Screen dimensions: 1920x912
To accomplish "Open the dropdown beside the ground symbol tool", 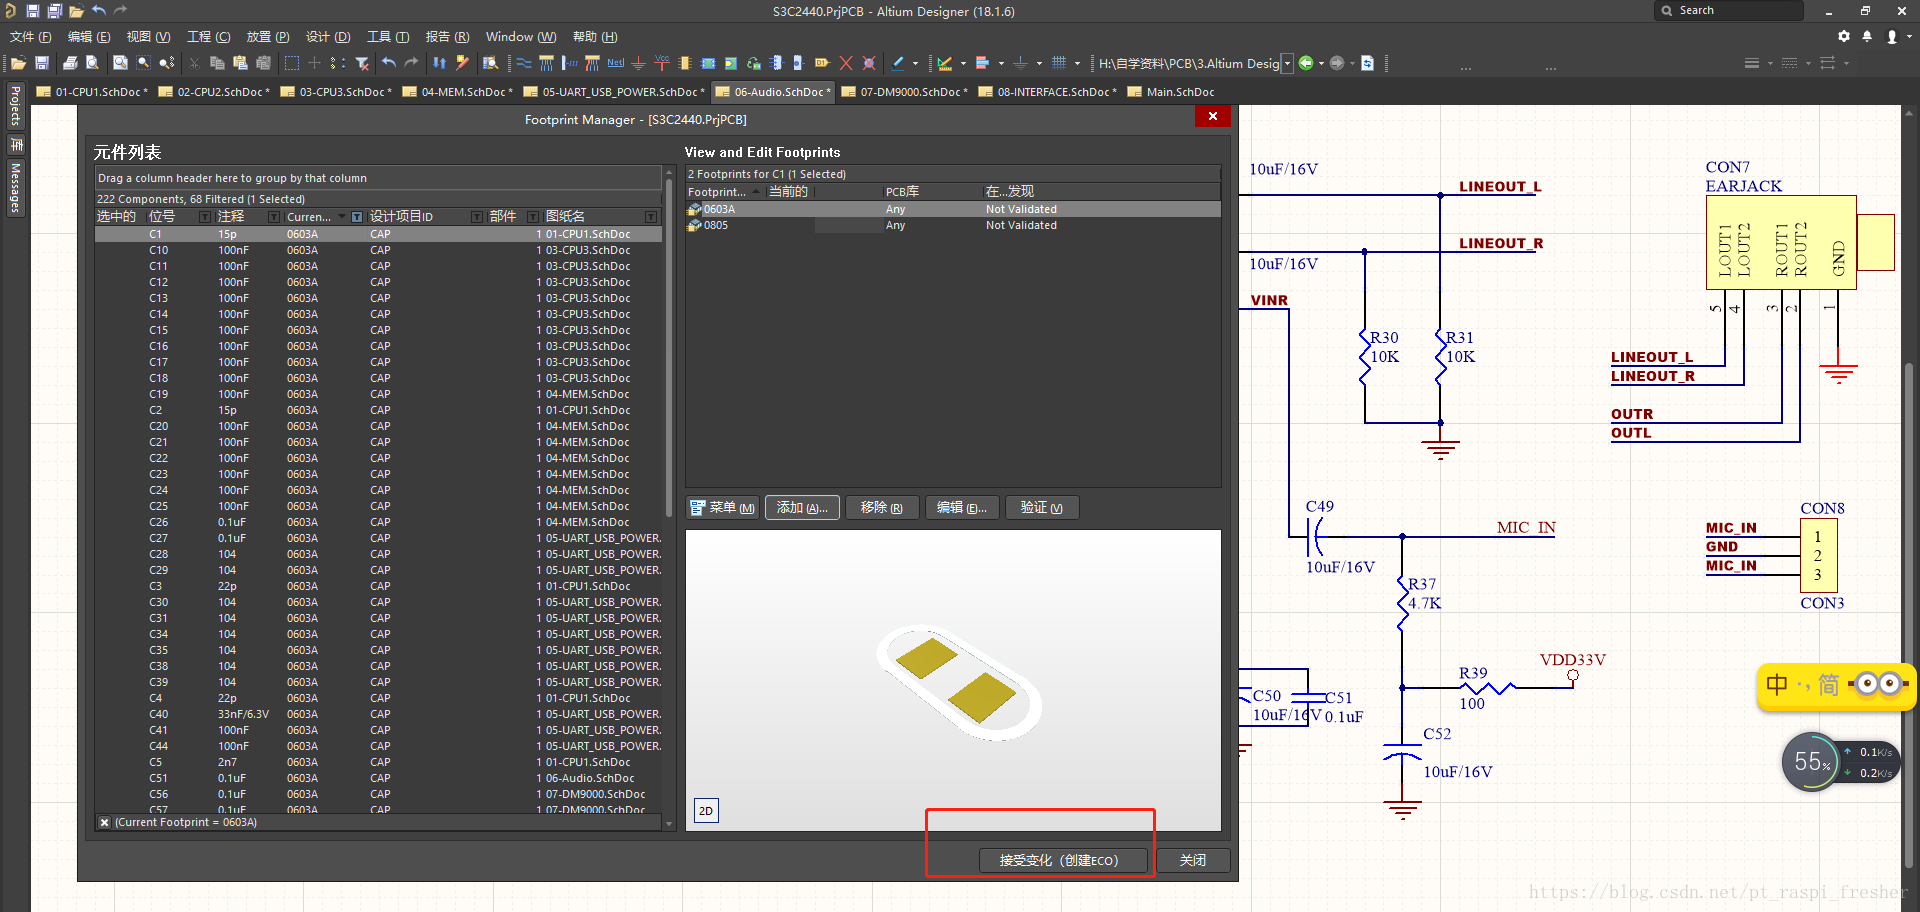I will coord(1039,63).
